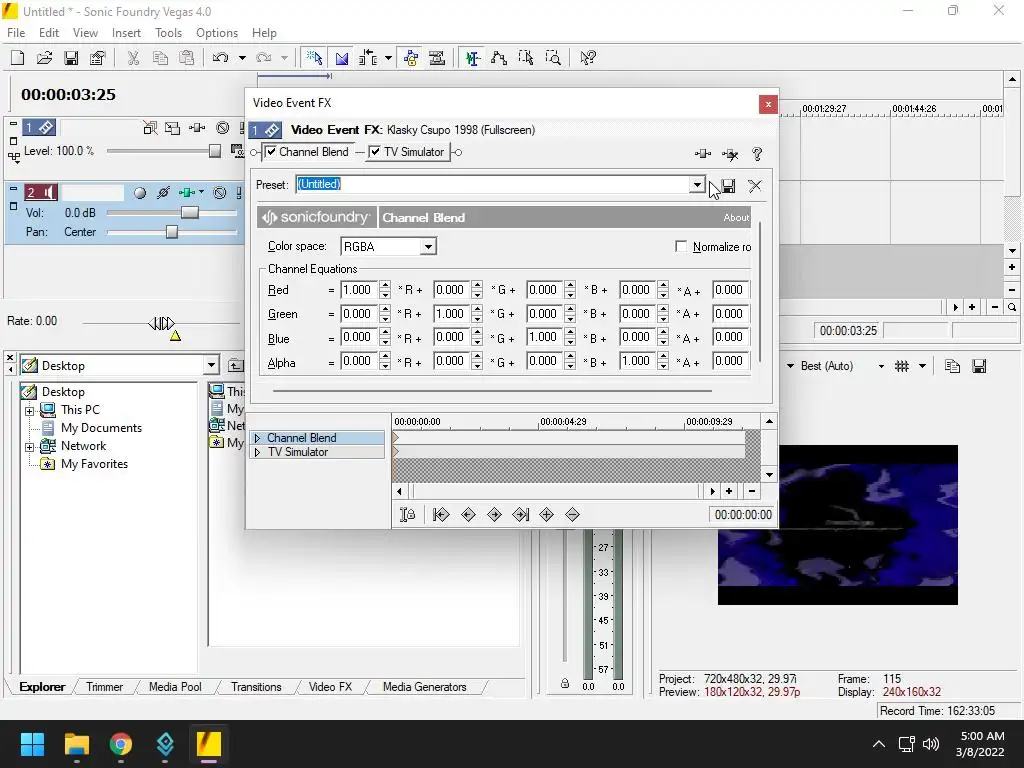The image size is (1024, 768).
Task: Switch to the Video FX tab
Action: click(x=330, y=687)
